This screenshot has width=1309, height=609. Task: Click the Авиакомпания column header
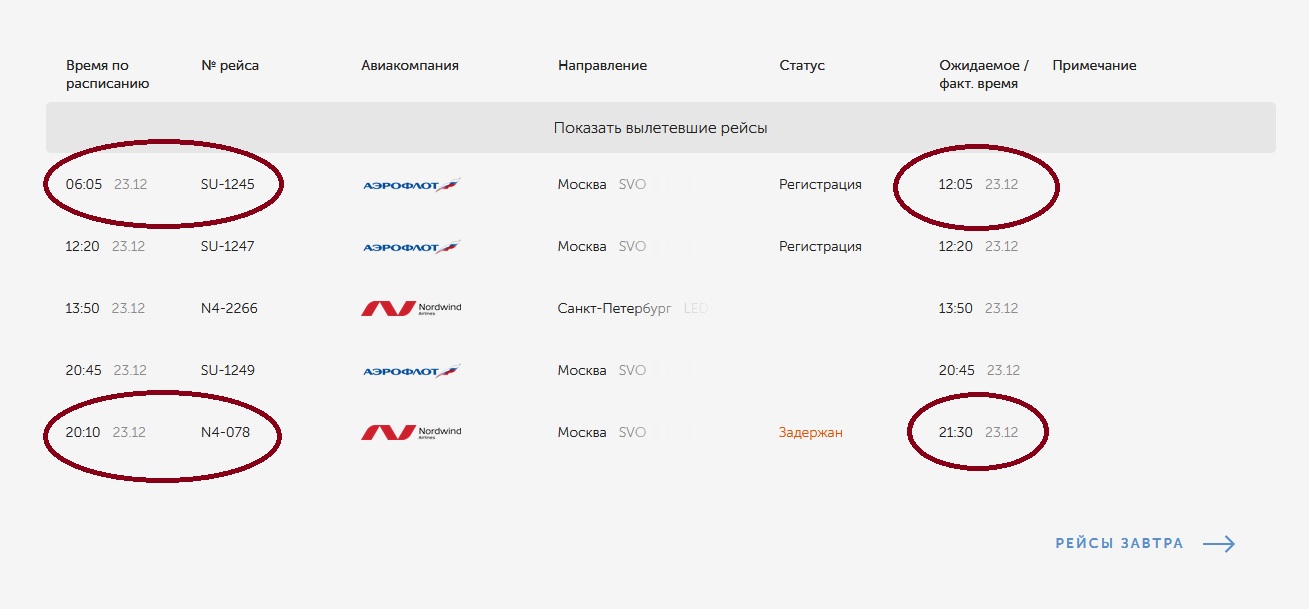pyautogui.click(x=410, y=66)
